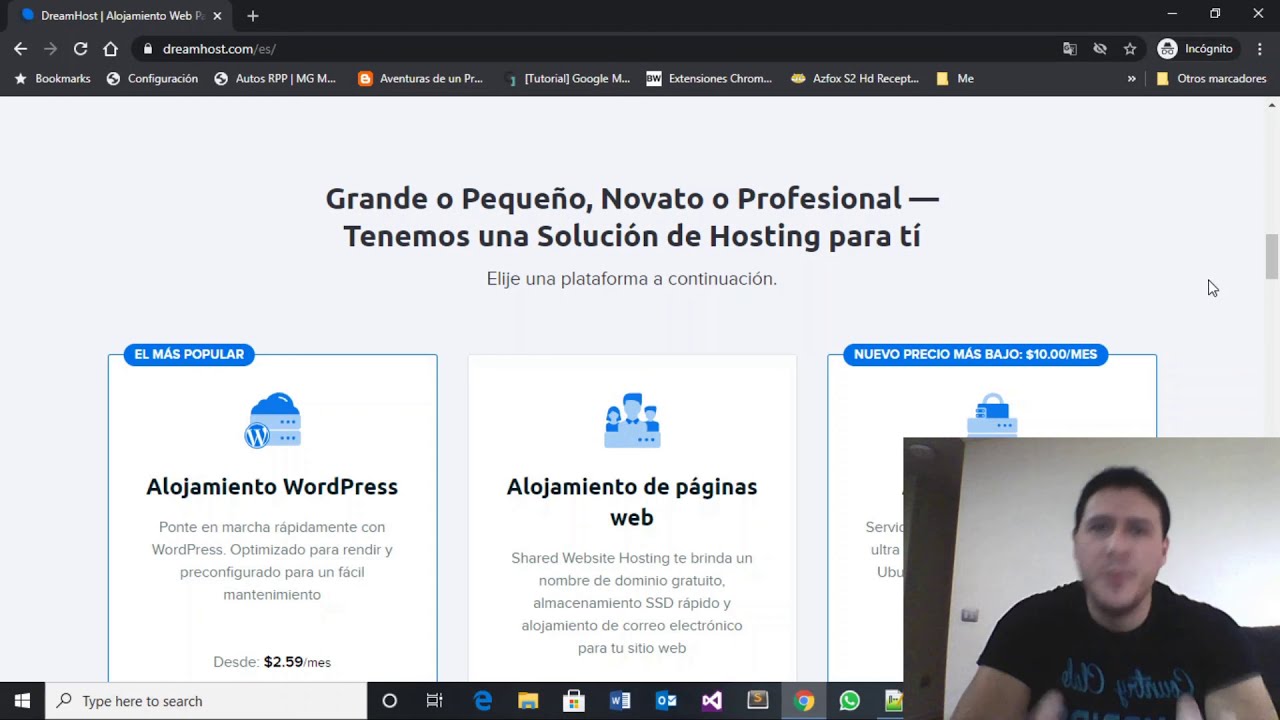Click the EL MÁS POPULAR badge
1280x720 pixels.
pyautogui.click(x=189, y=354)
